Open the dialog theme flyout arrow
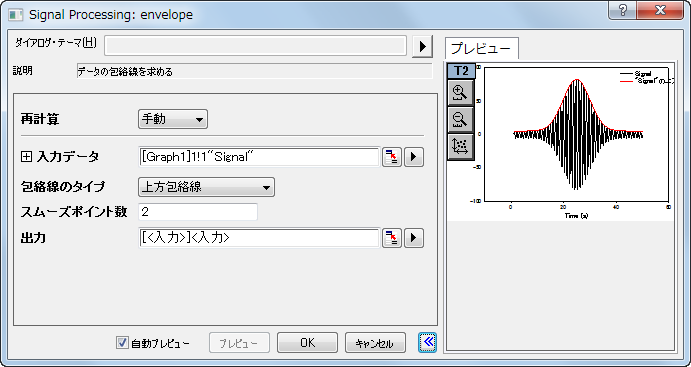The height and width of the screenshot is (367, 691). pos(423,46)
